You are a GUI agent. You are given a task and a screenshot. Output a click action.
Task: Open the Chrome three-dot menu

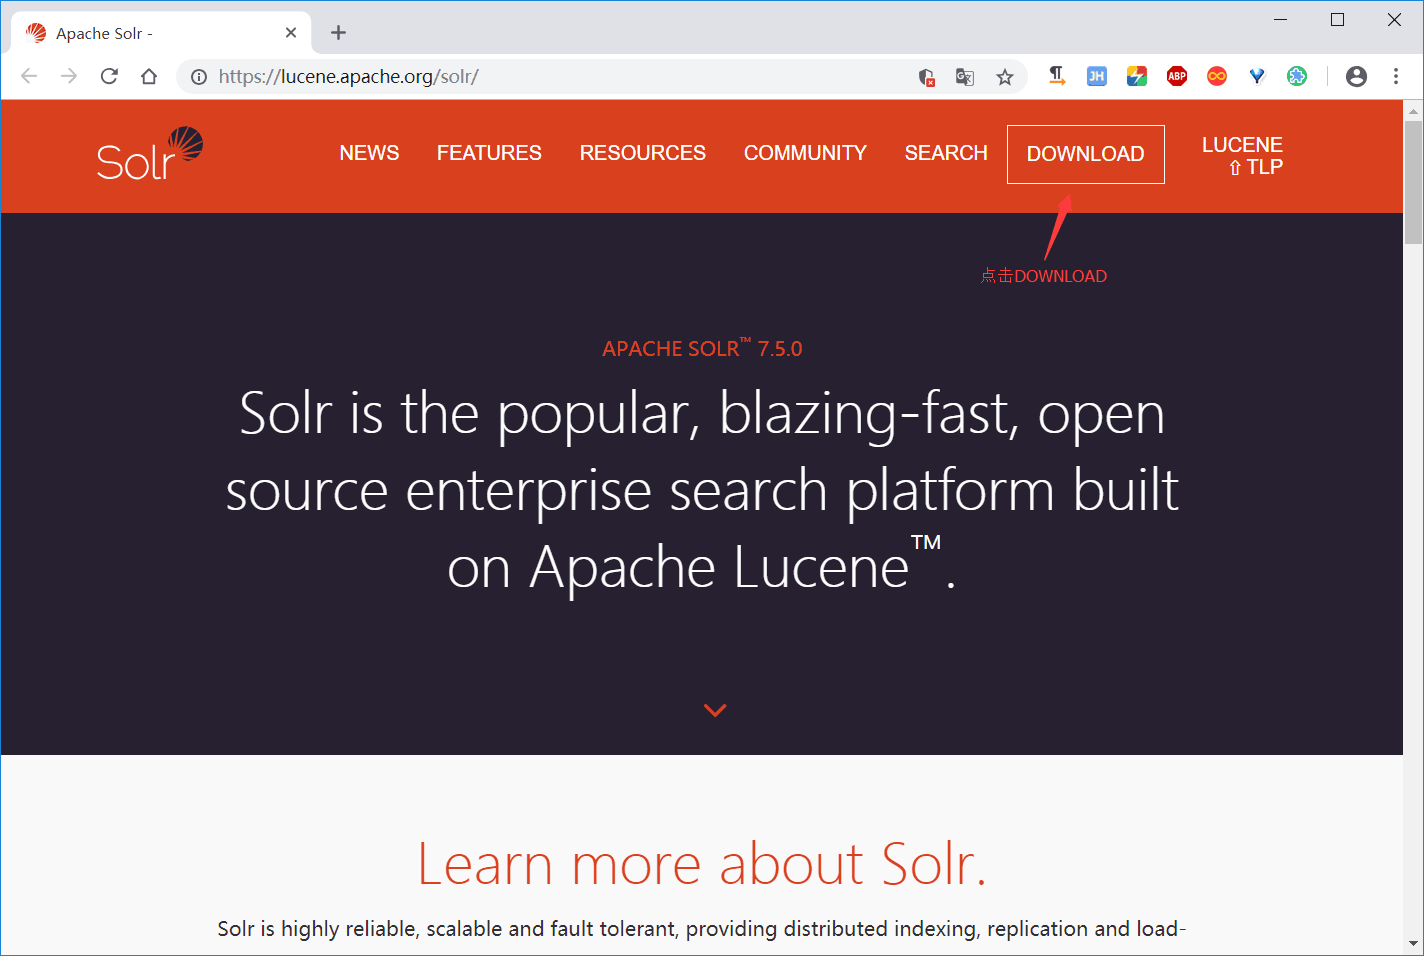[x=1396, y=76]
